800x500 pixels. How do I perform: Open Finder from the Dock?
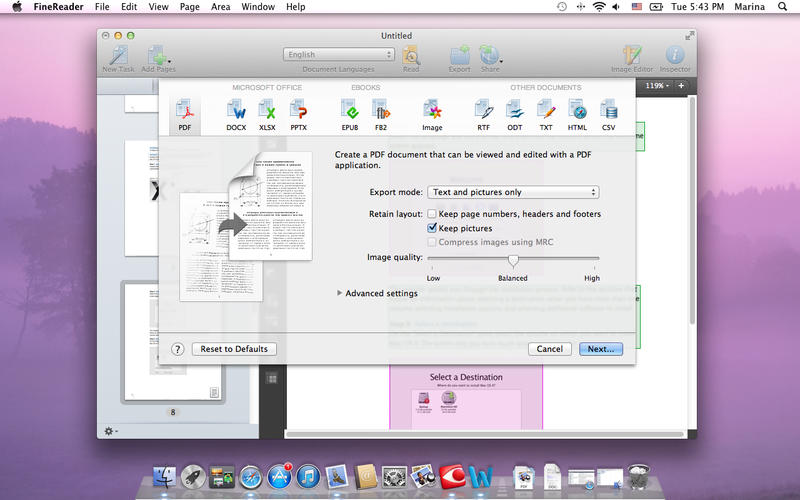click(164, 477)
